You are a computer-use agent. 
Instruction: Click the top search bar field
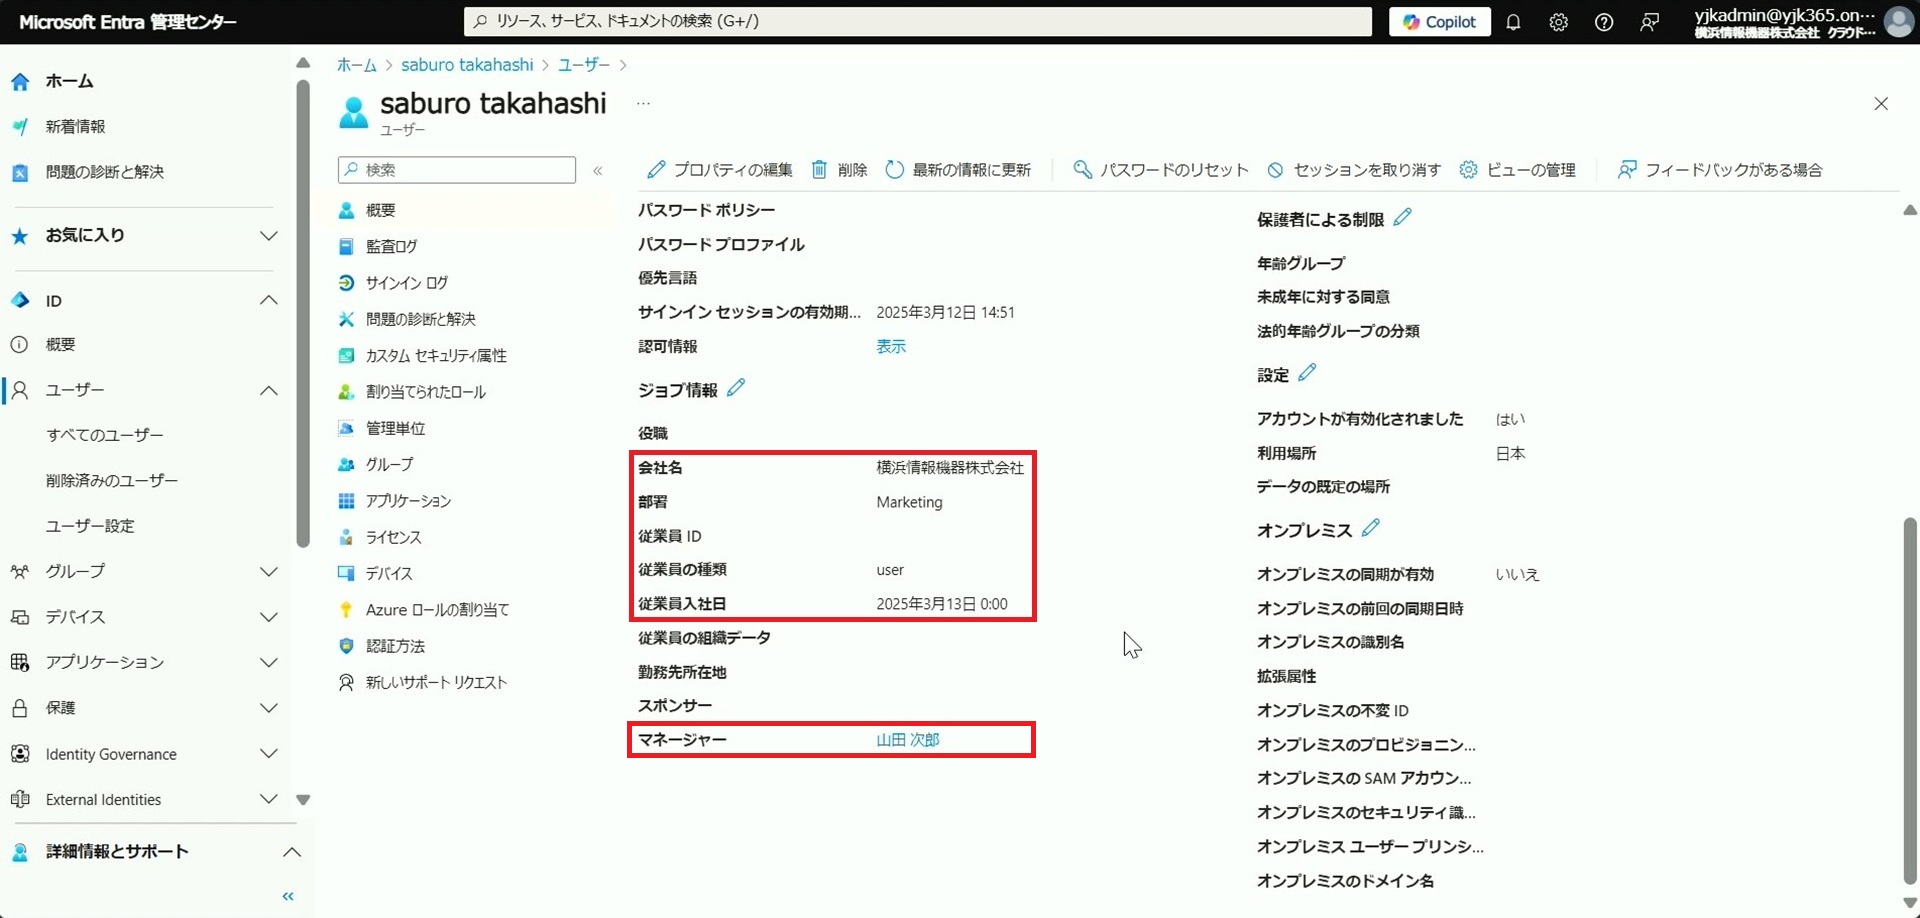pyautogui.click(x=918, y=21)
